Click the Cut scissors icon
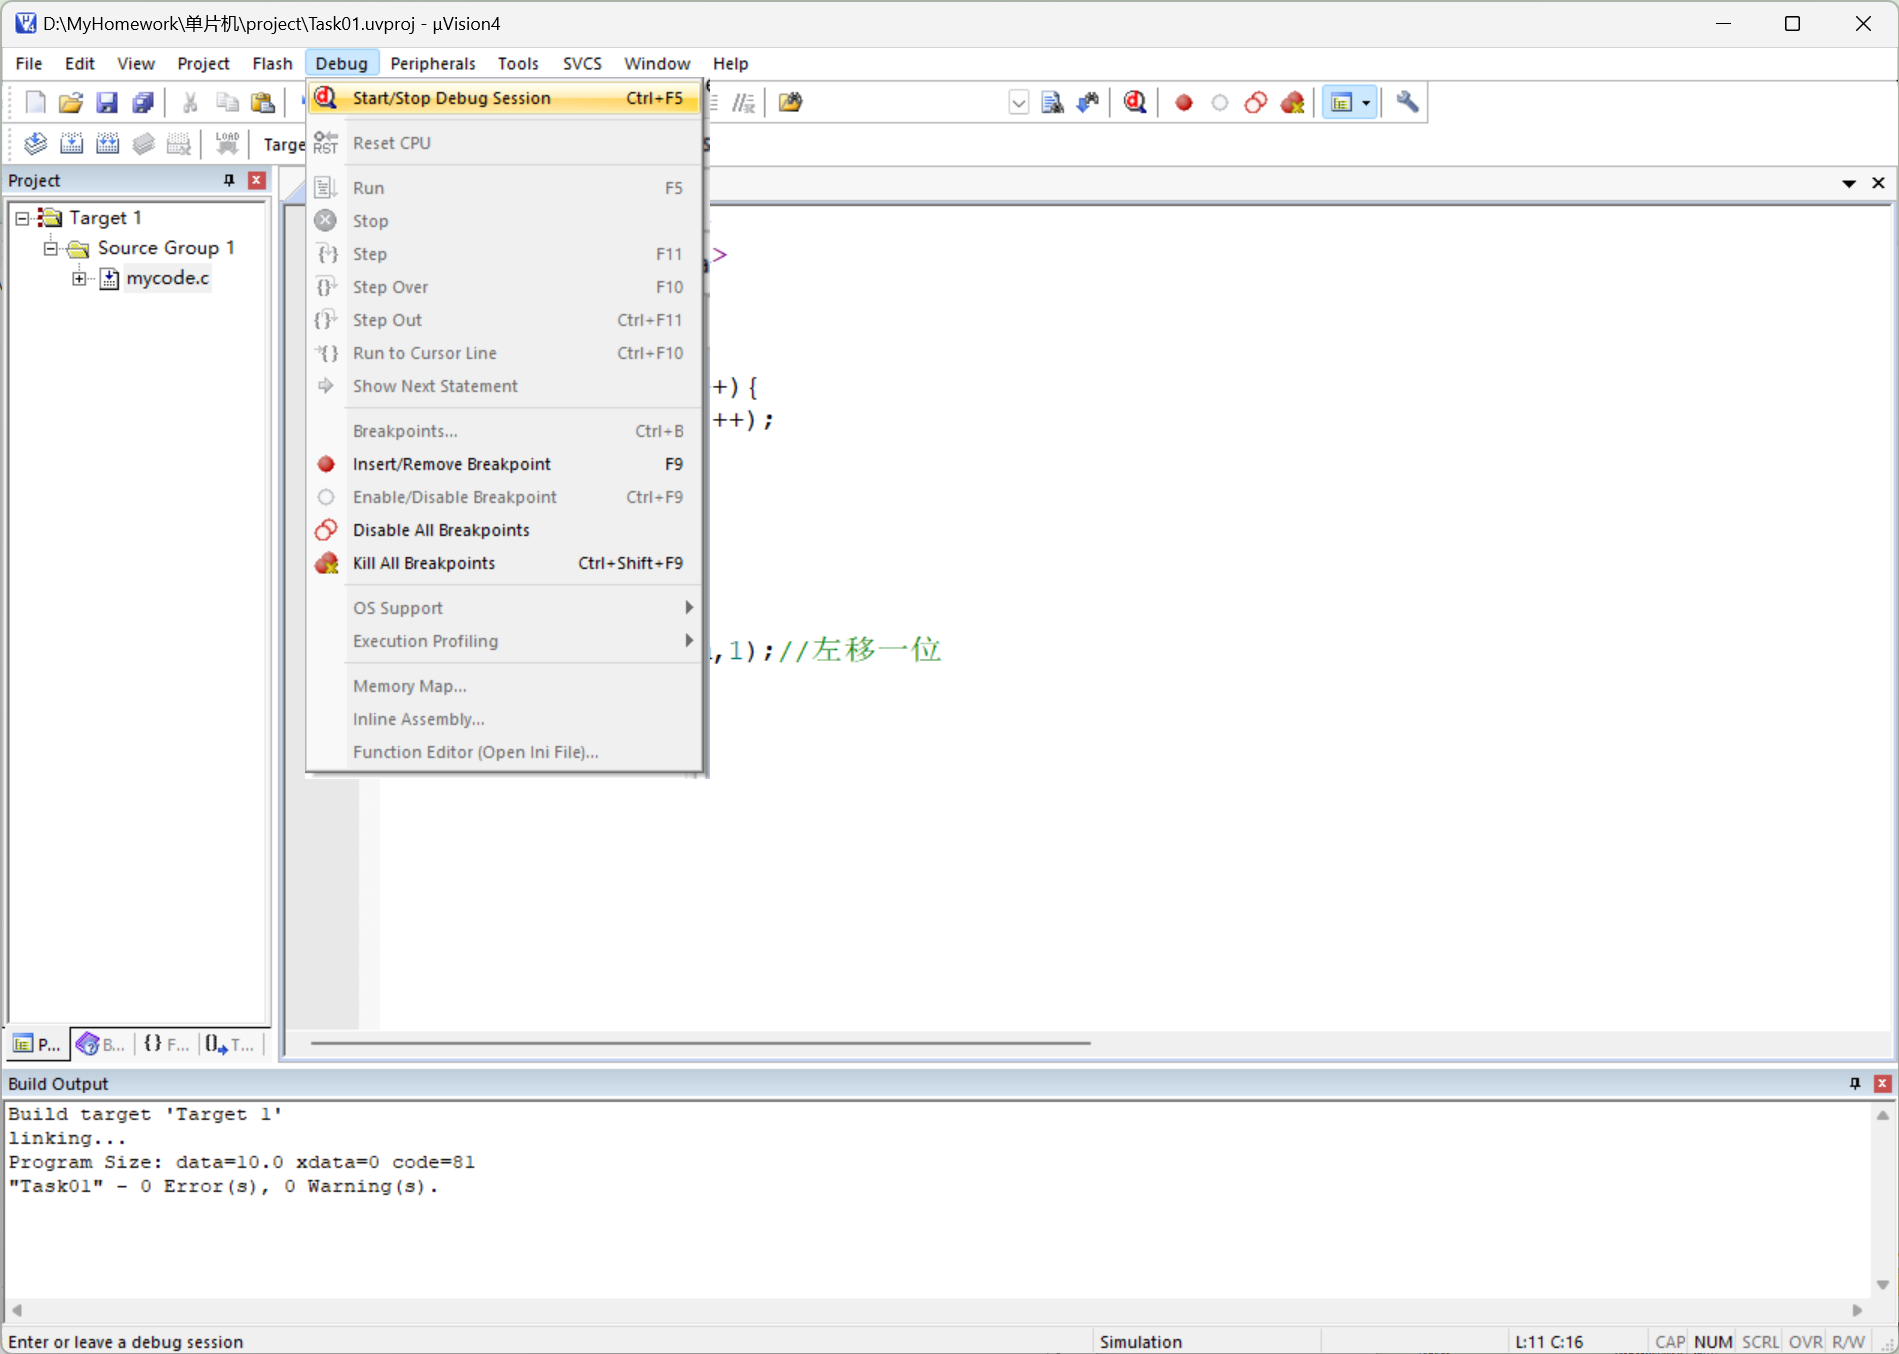The width and height of the screenshot is (1899, 1354). [x=190, y=102]
